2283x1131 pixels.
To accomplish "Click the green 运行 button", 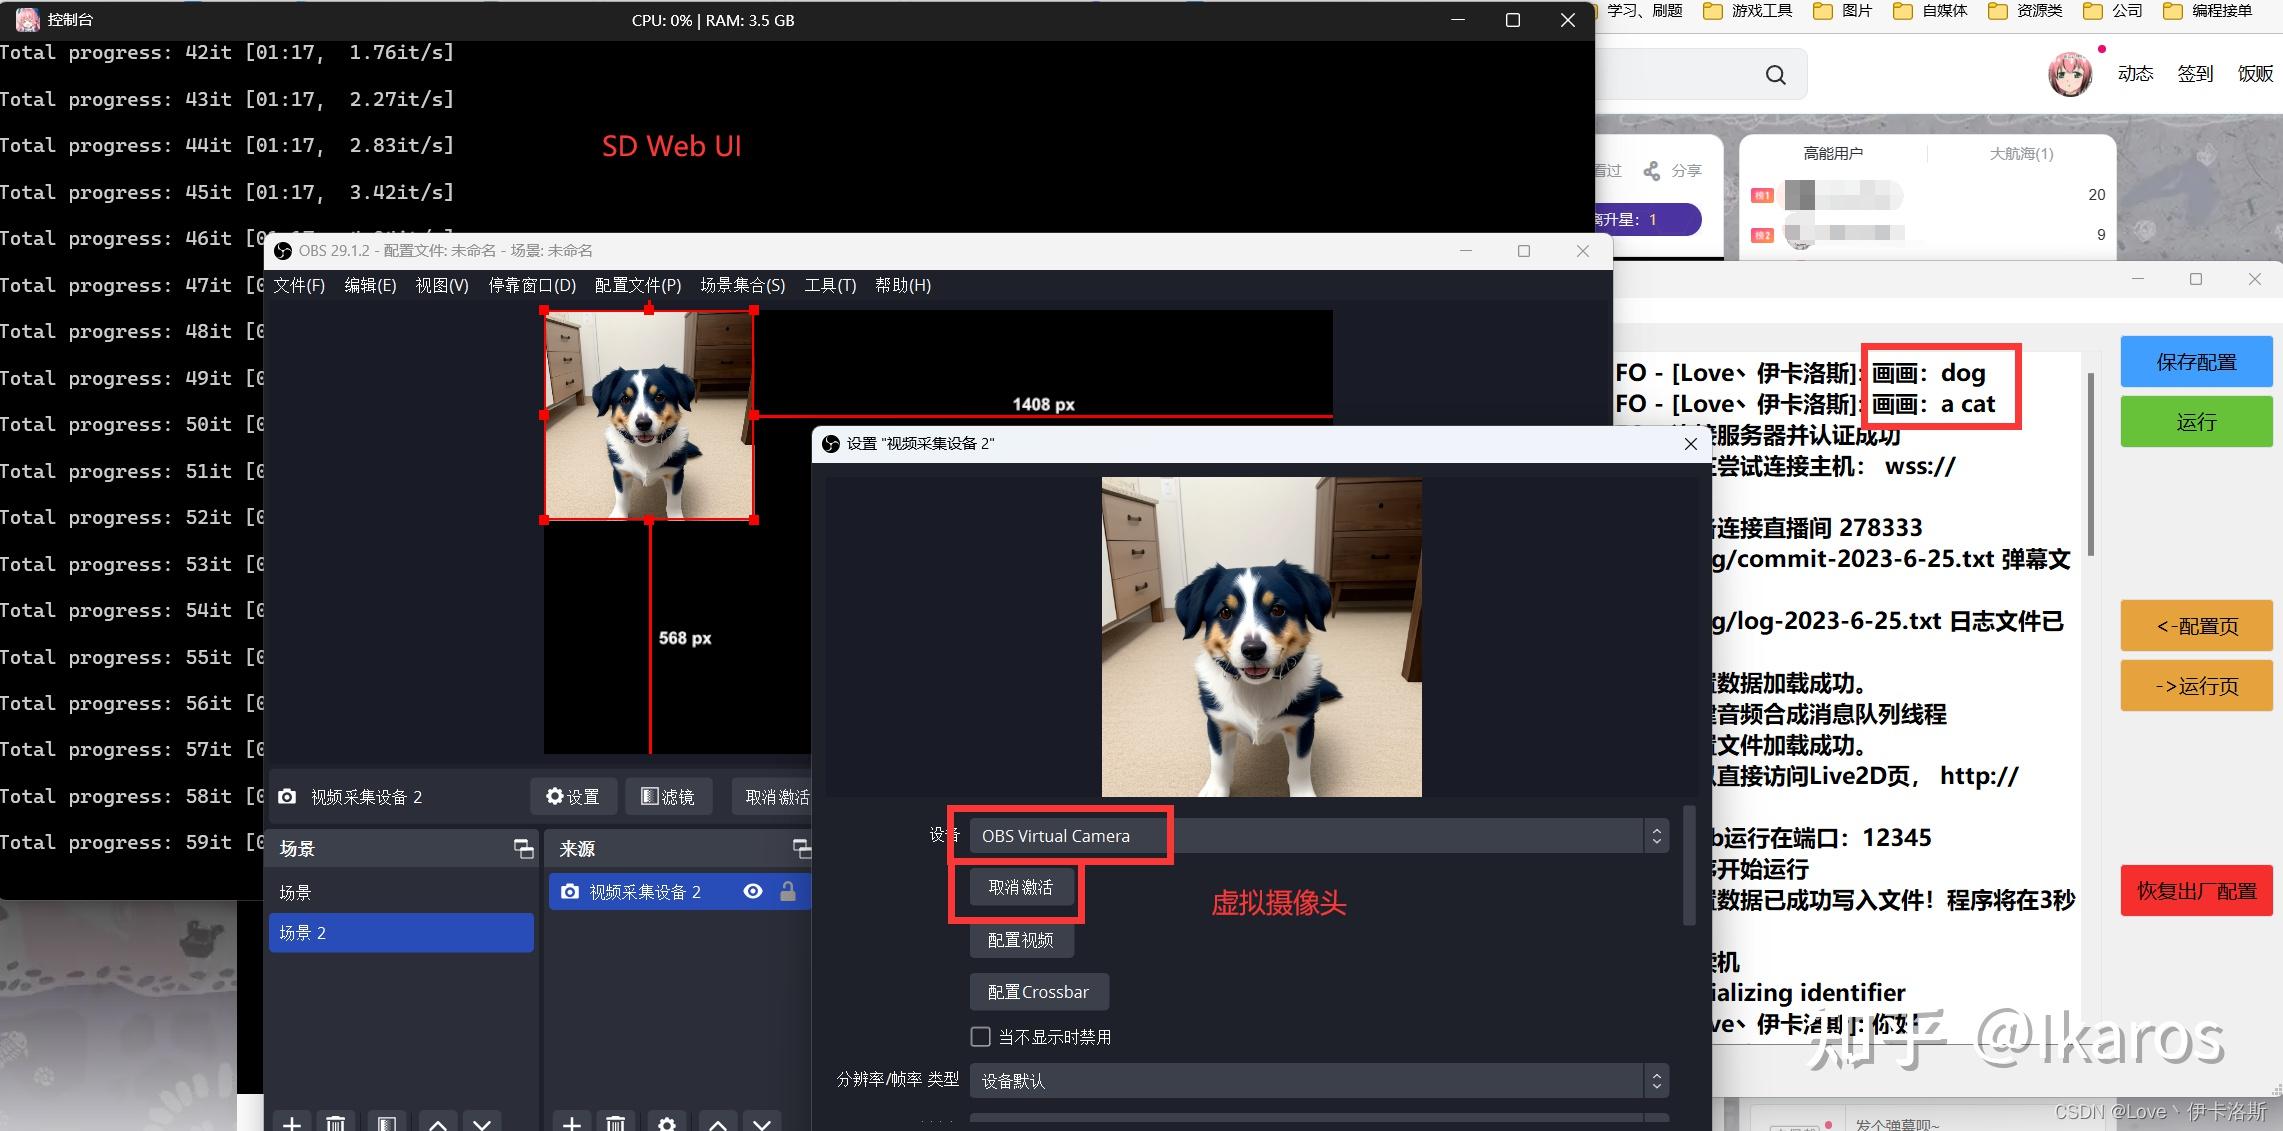I will click(2196, 421).
